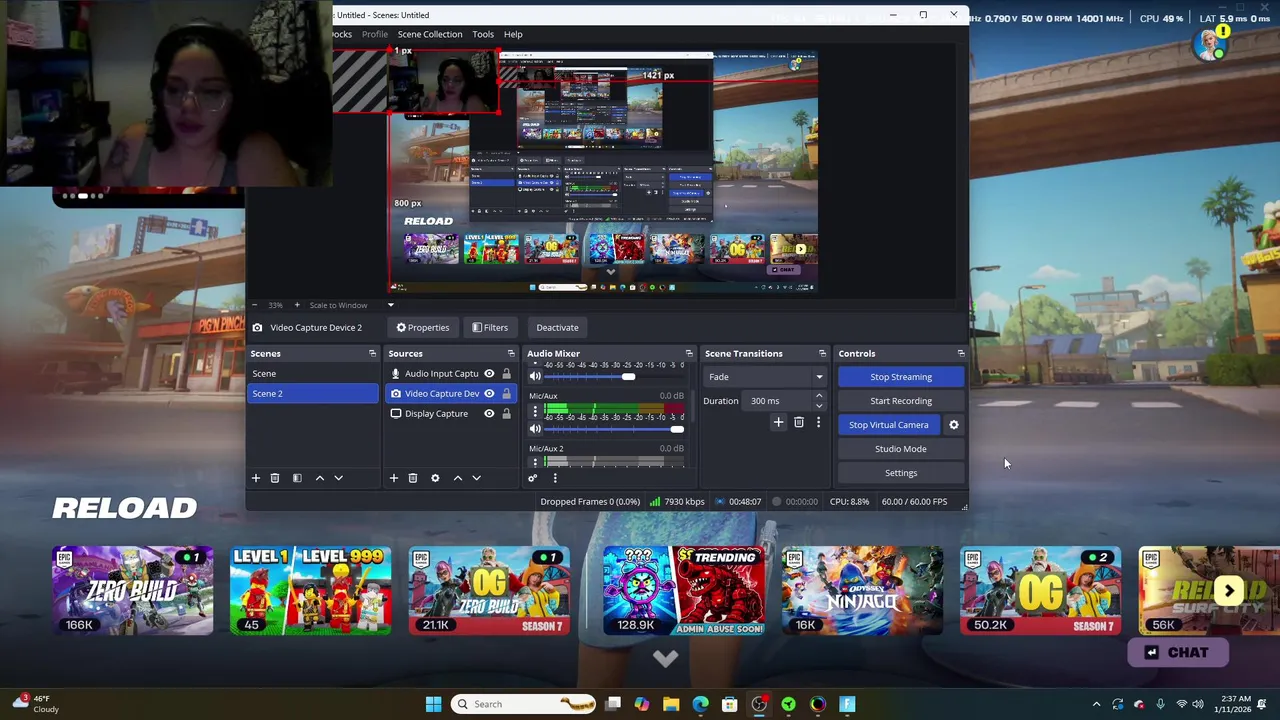
Task: Float the Scenes dock
Action: (x=372, y=353)
